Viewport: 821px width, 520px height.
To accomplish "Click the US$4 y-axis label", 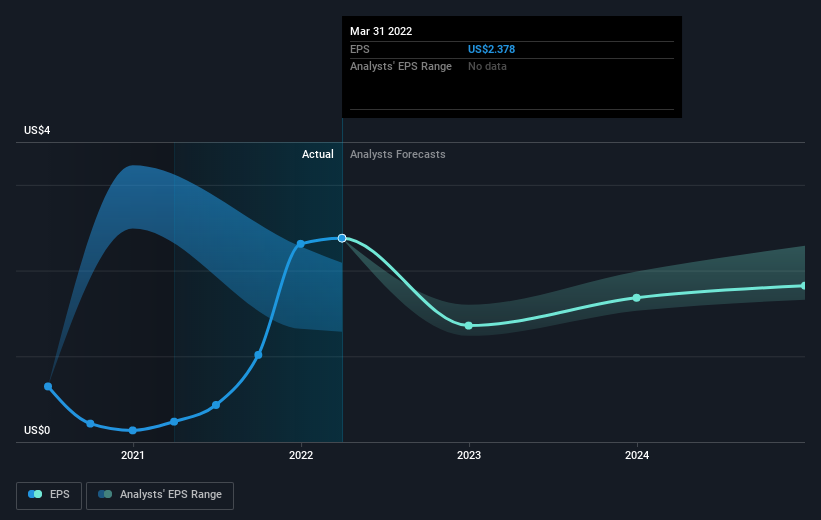I will [x=37, y=130].
